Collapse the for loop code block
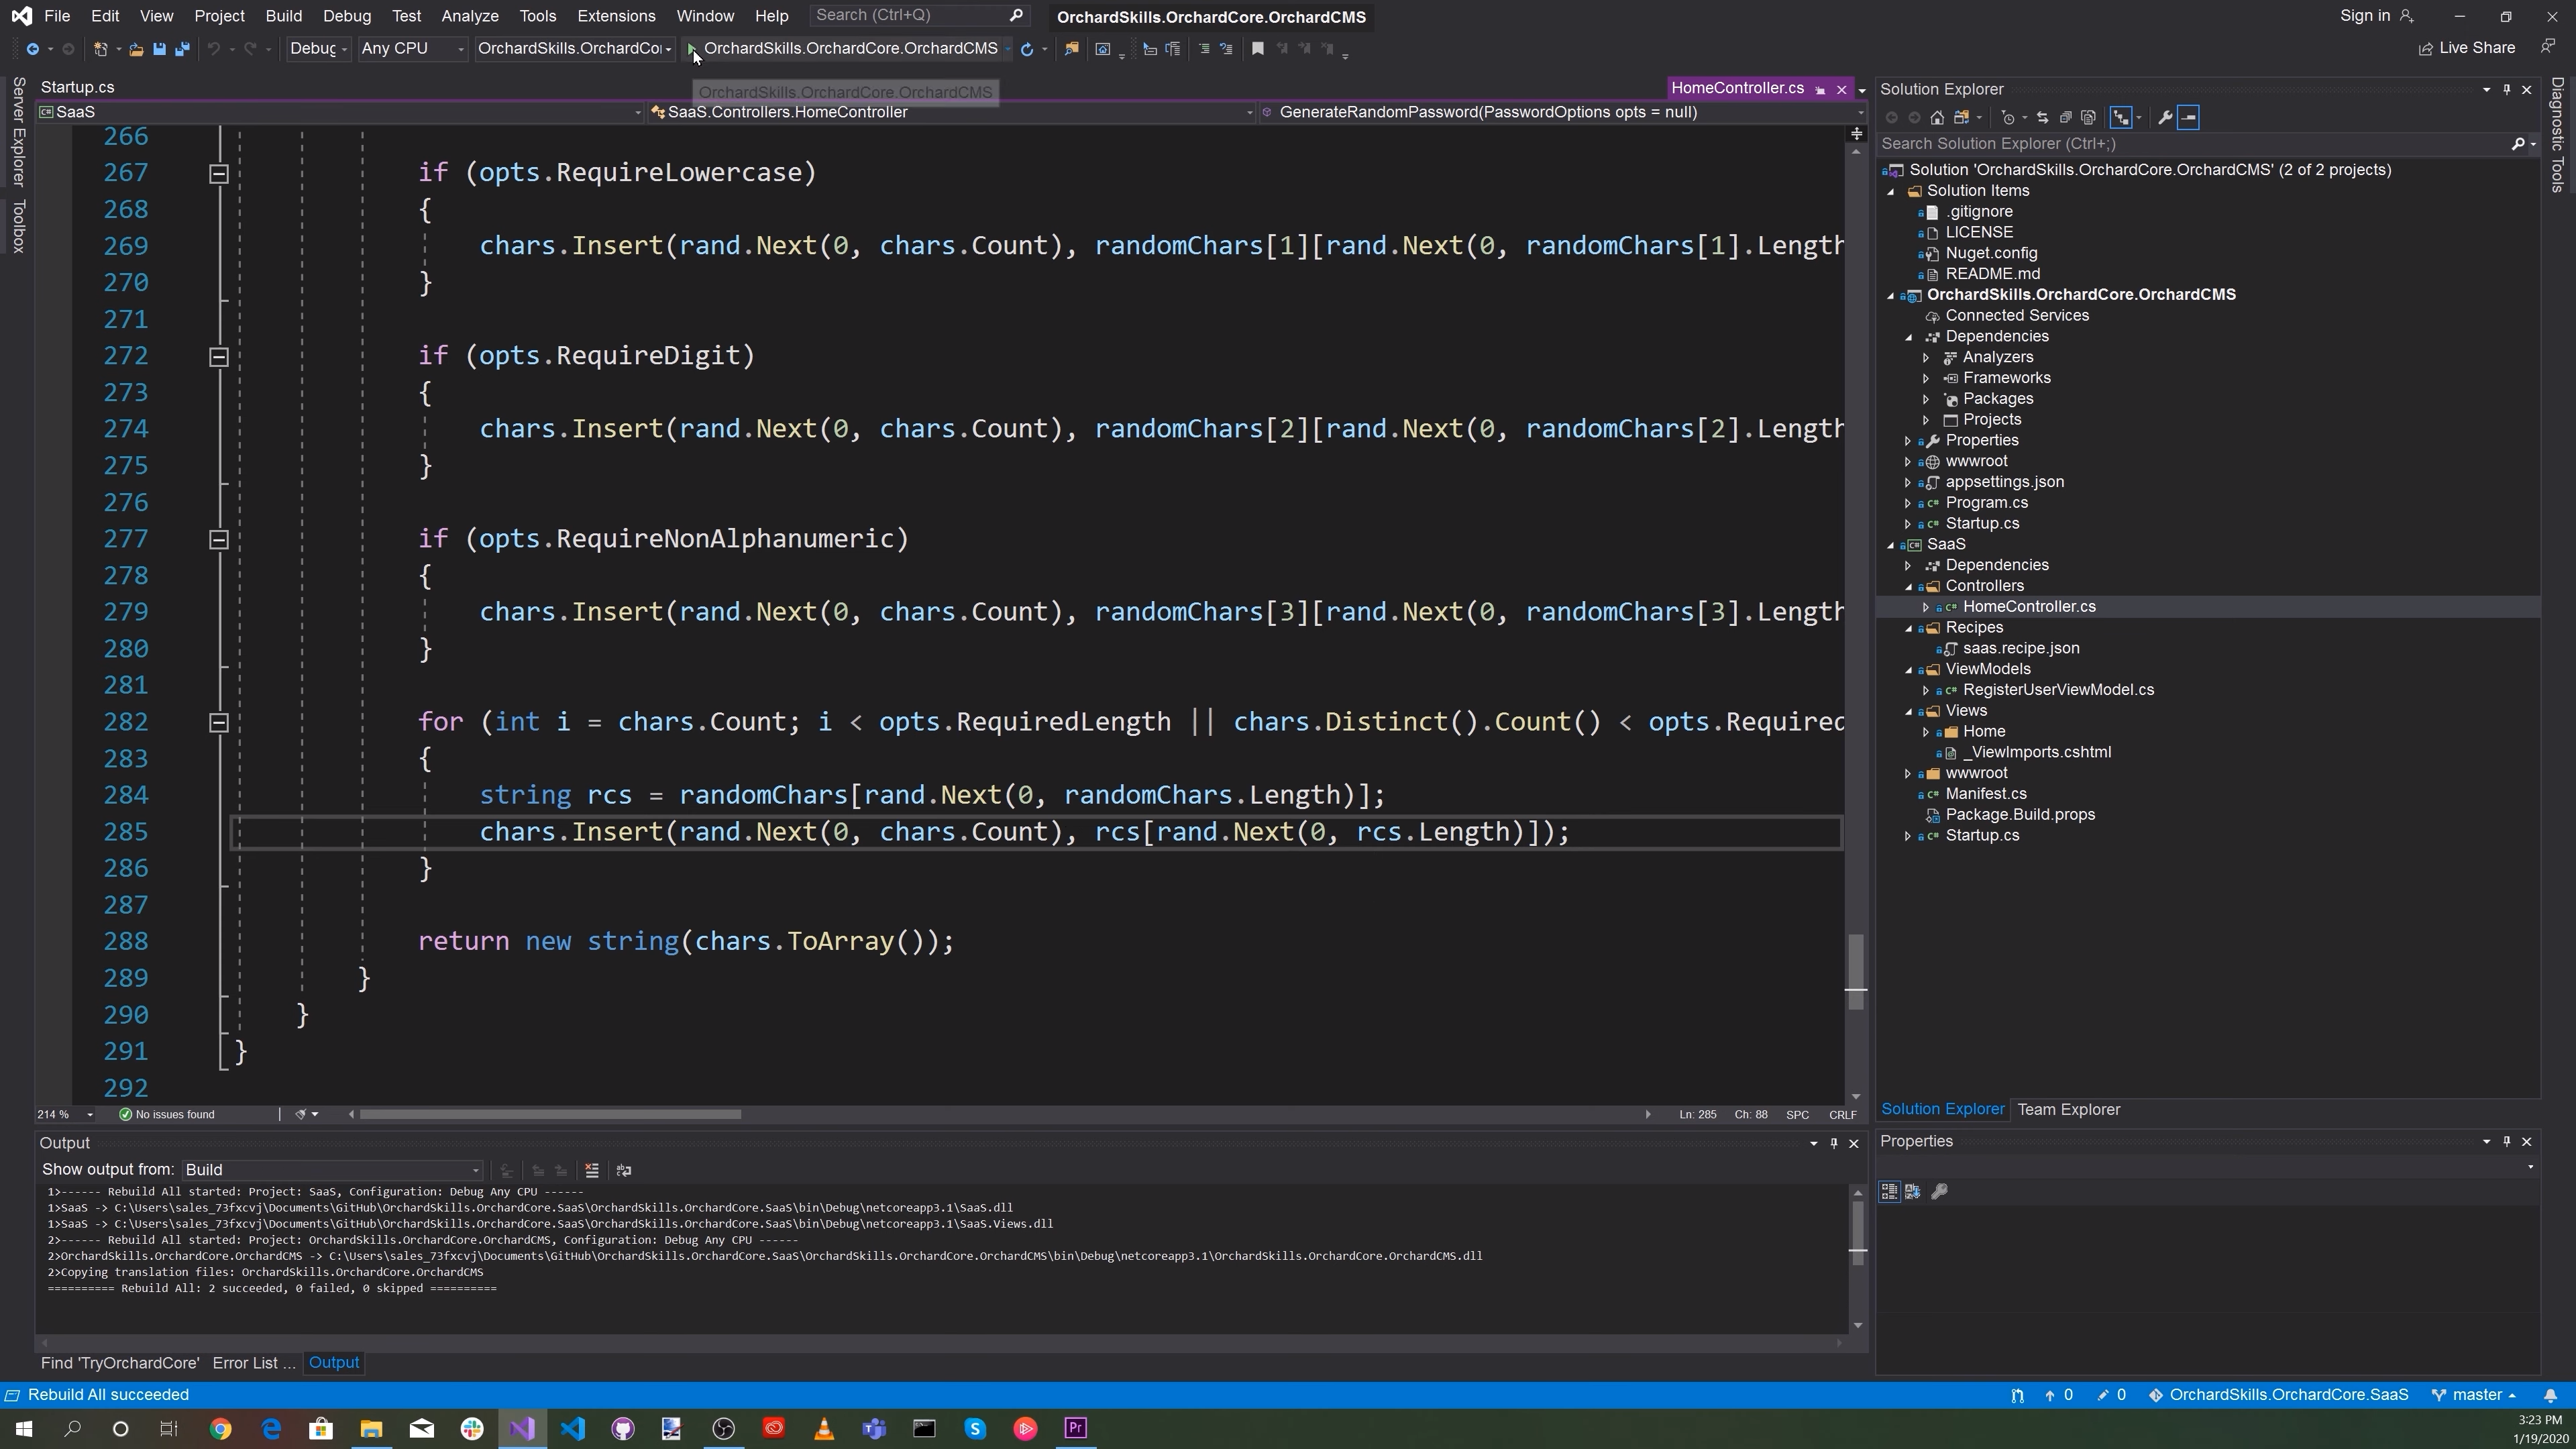This screenshot has height=1449, width=2576. click(219, 723)
